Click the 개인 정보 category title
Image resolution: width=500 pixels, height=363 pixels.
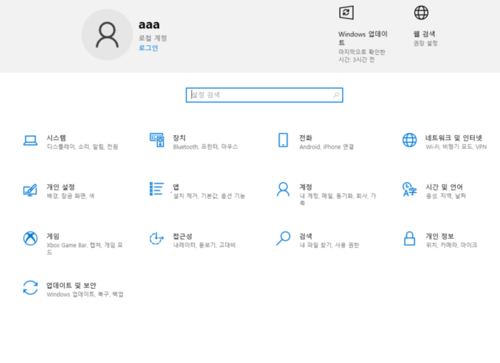[440, 236]
